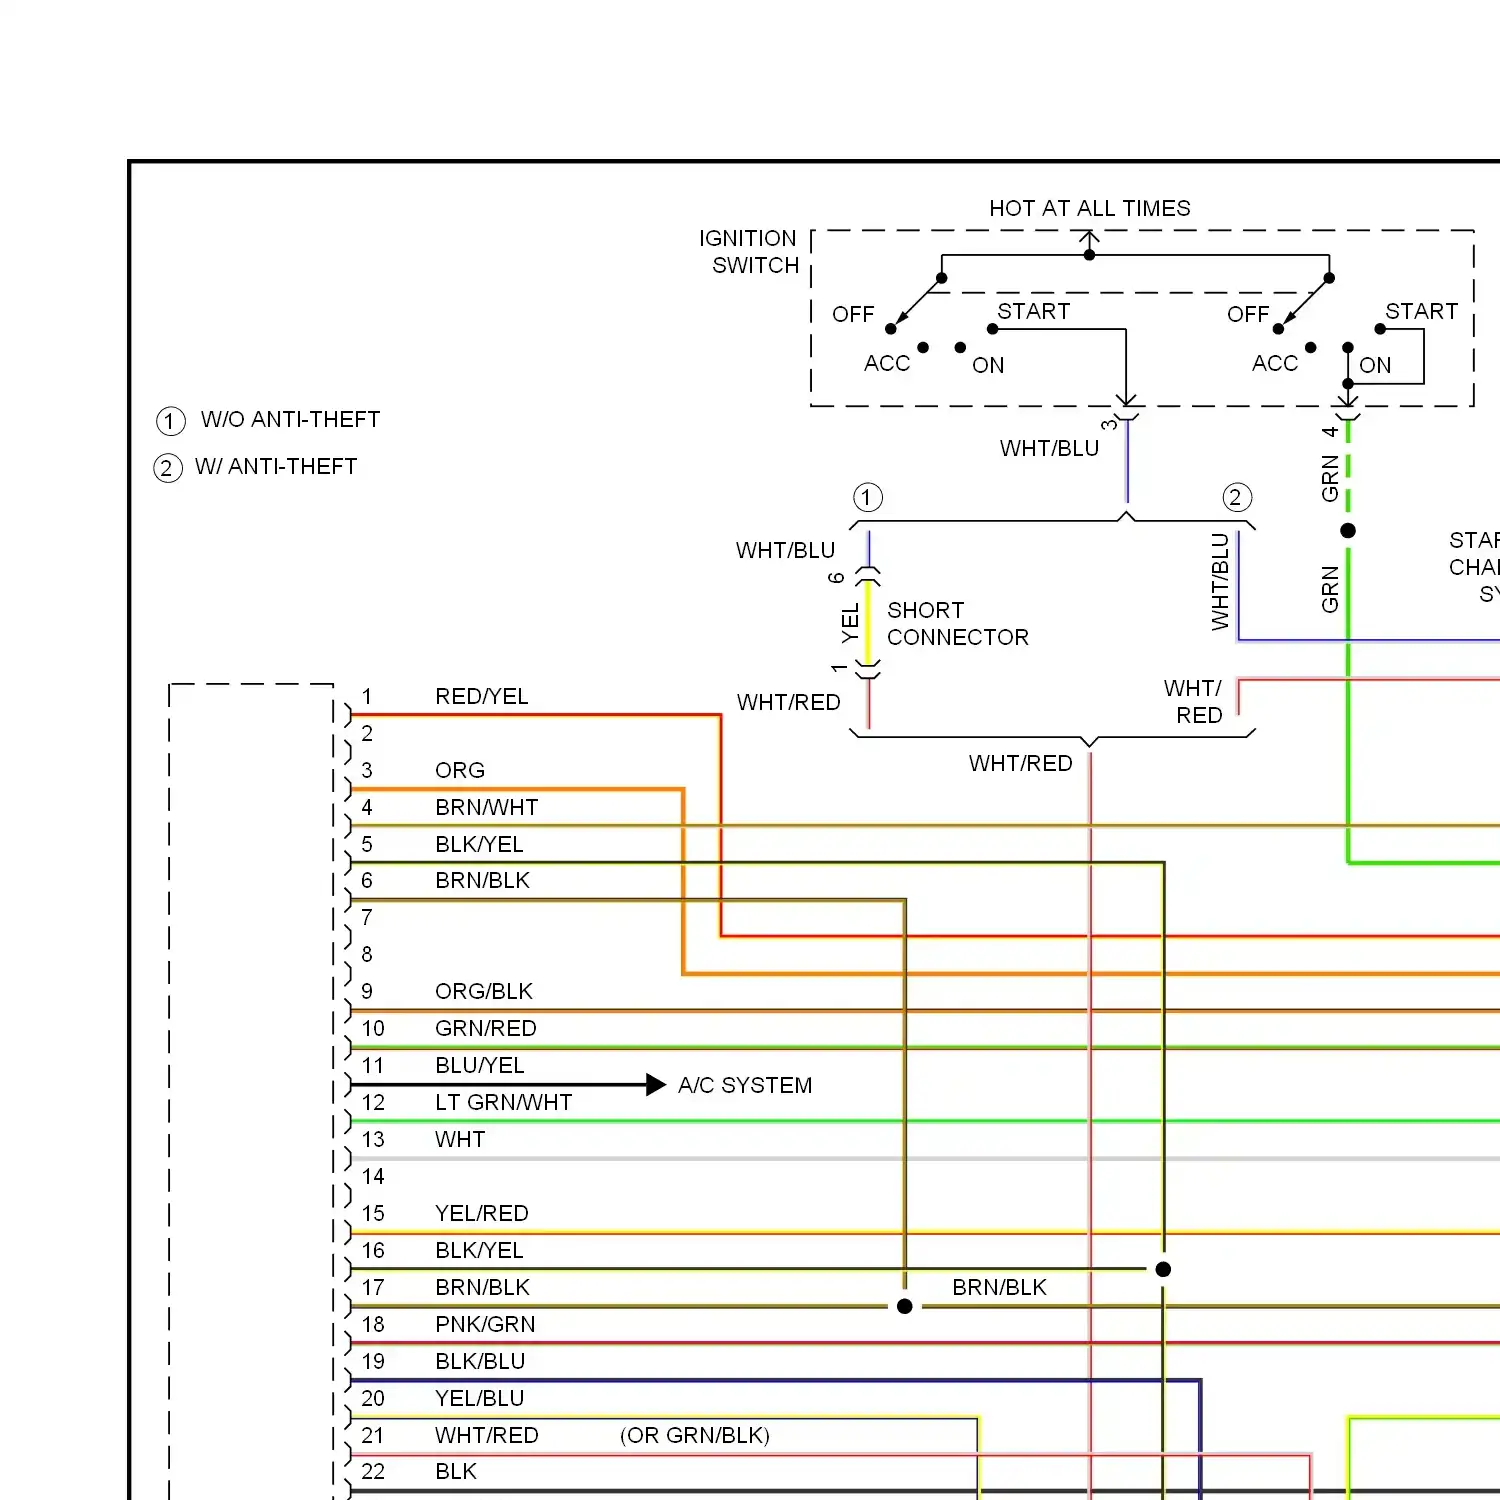Click pin number 2 on the connector
This screenshot has height=1500, width=1500.
tap(367, 733)
